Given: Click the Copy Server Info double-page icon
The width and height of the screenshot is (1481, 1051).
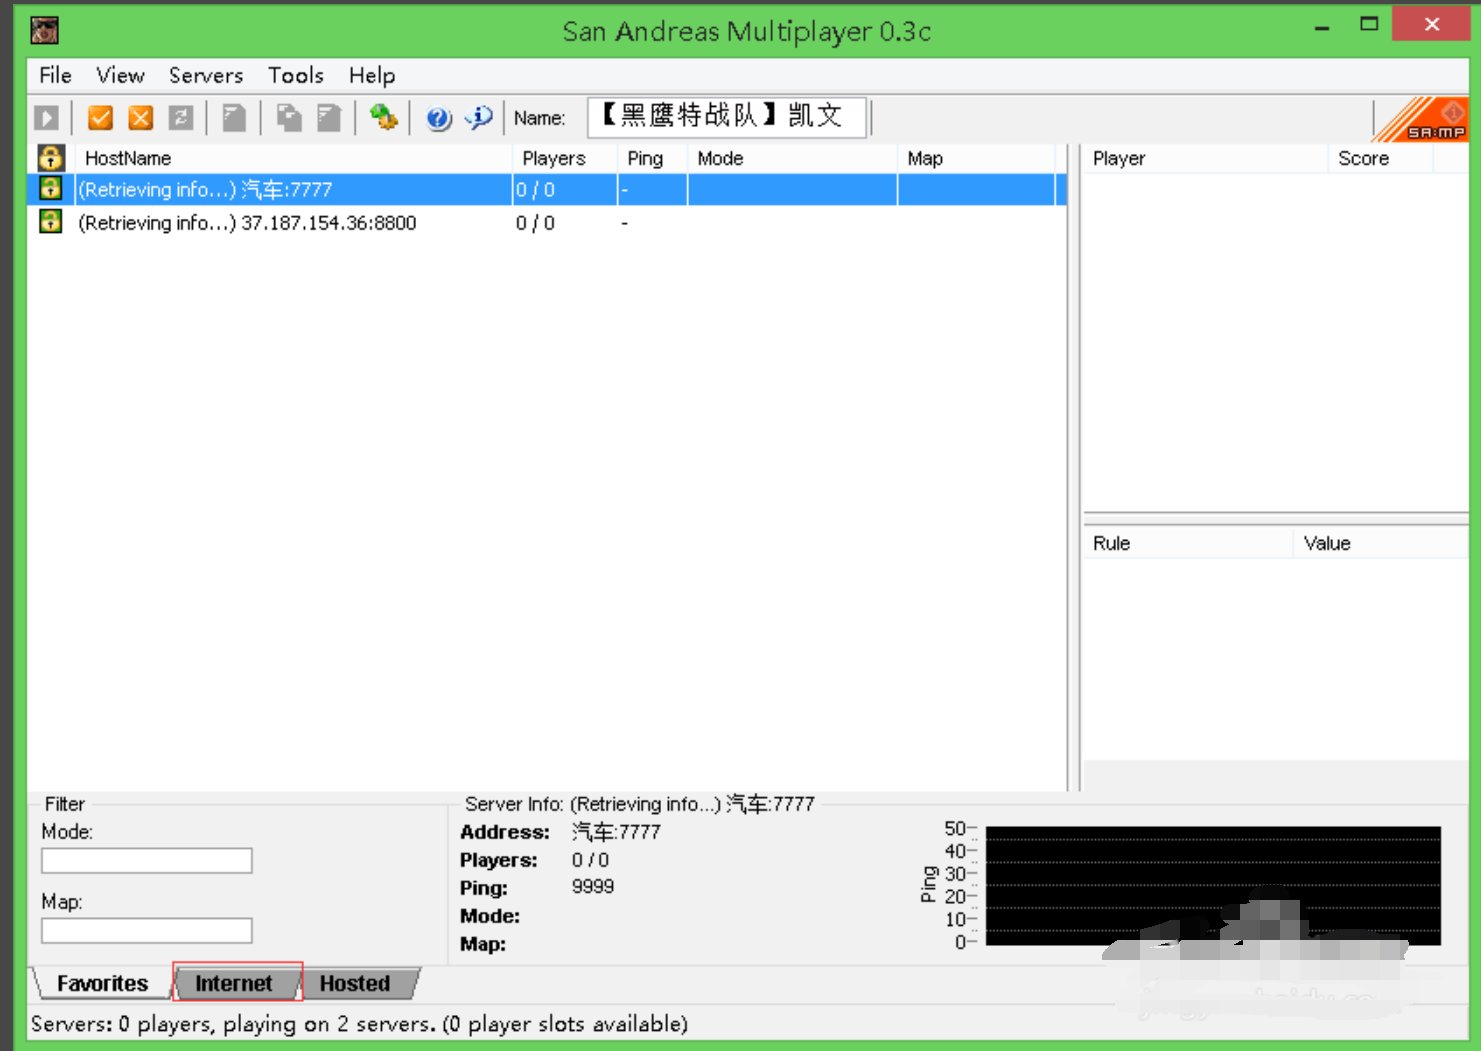Looking at the screenshot, I should (289, 118).
